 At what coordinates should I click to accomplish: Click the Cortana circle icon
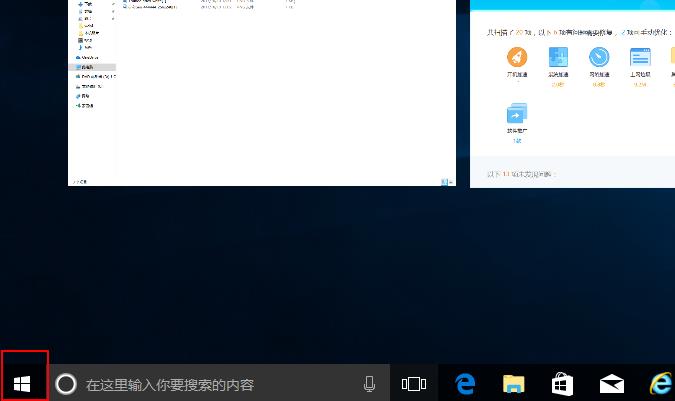tap(65, 384)
